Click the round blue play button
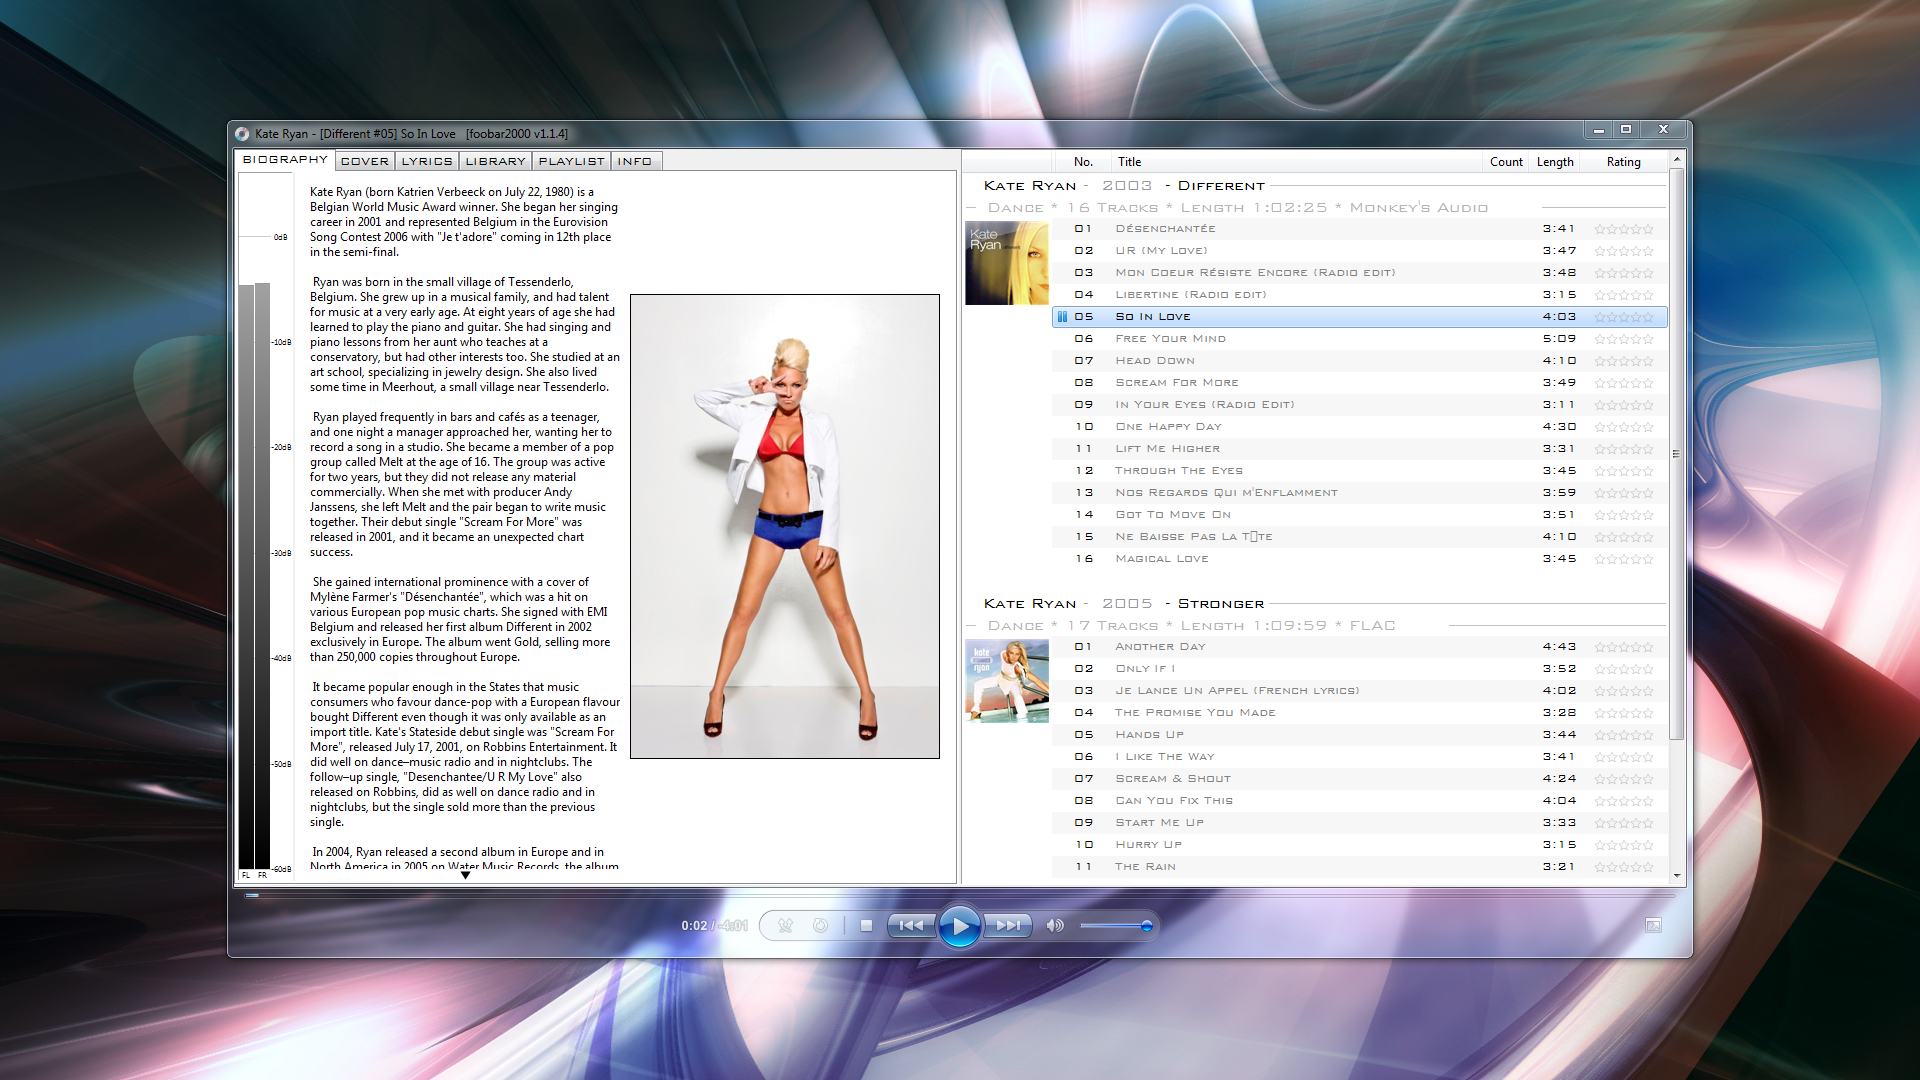Image resolution: width=1920 pixels, height=1080 pixels. click(960, 926)
